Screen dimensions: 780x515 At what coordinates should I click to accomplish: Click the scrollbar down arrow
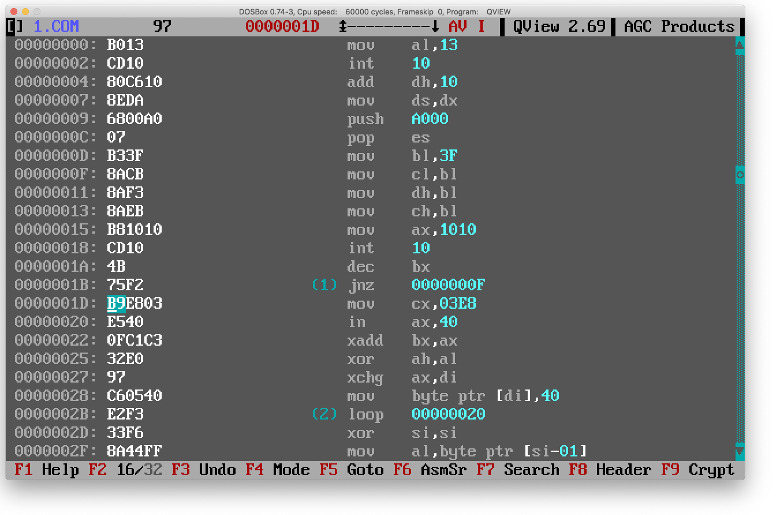740,451
